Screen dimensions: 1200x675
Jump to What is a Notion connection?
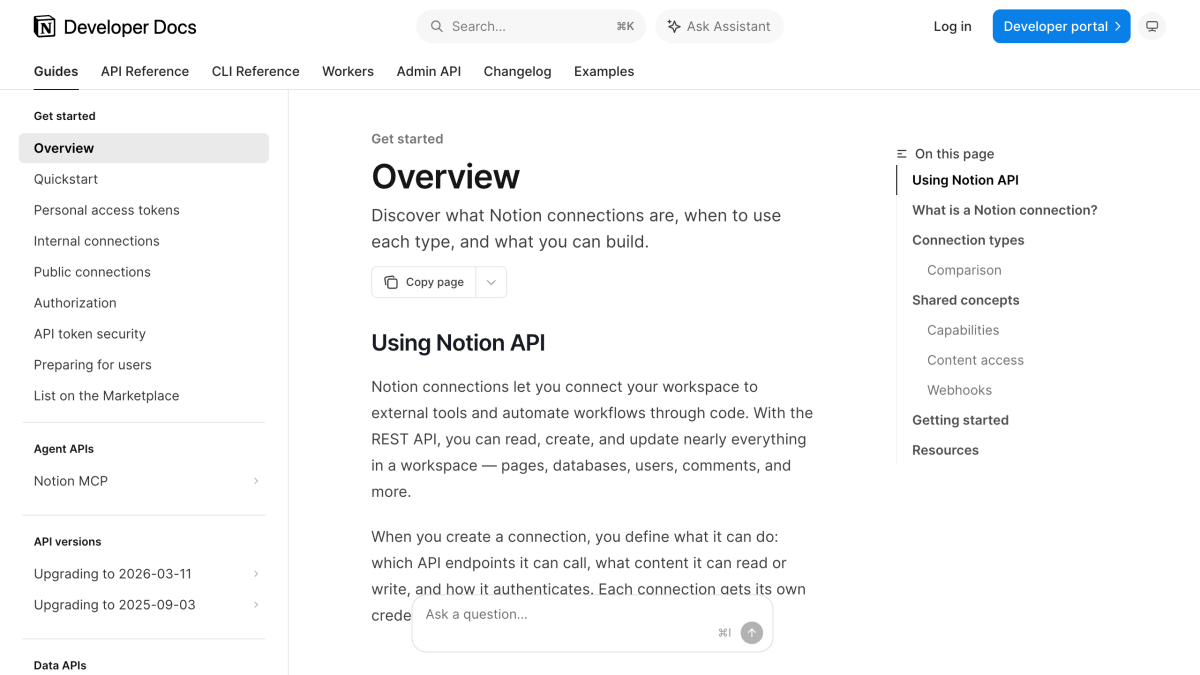click(1005, 210)
